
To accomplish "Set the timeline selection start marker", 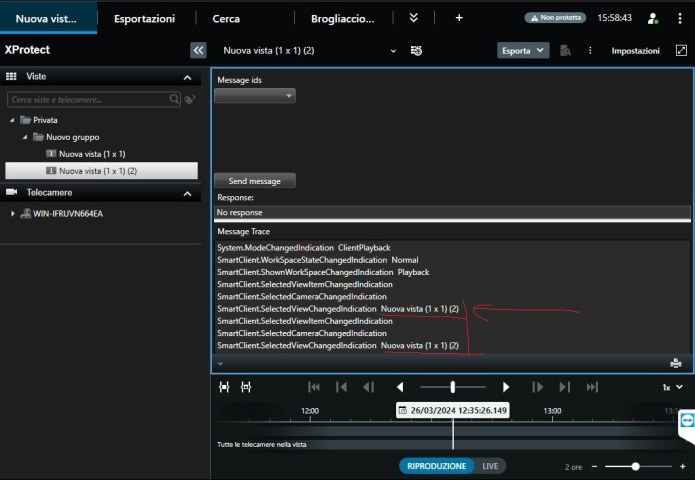I will click(x=224, y=387).
